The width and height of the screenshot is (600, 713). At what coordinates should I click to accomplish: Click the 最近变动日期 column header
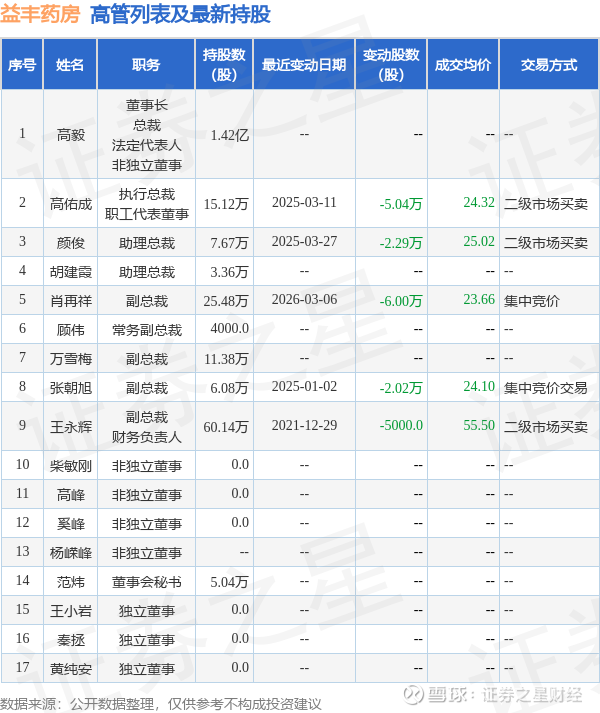click(304, 65)
